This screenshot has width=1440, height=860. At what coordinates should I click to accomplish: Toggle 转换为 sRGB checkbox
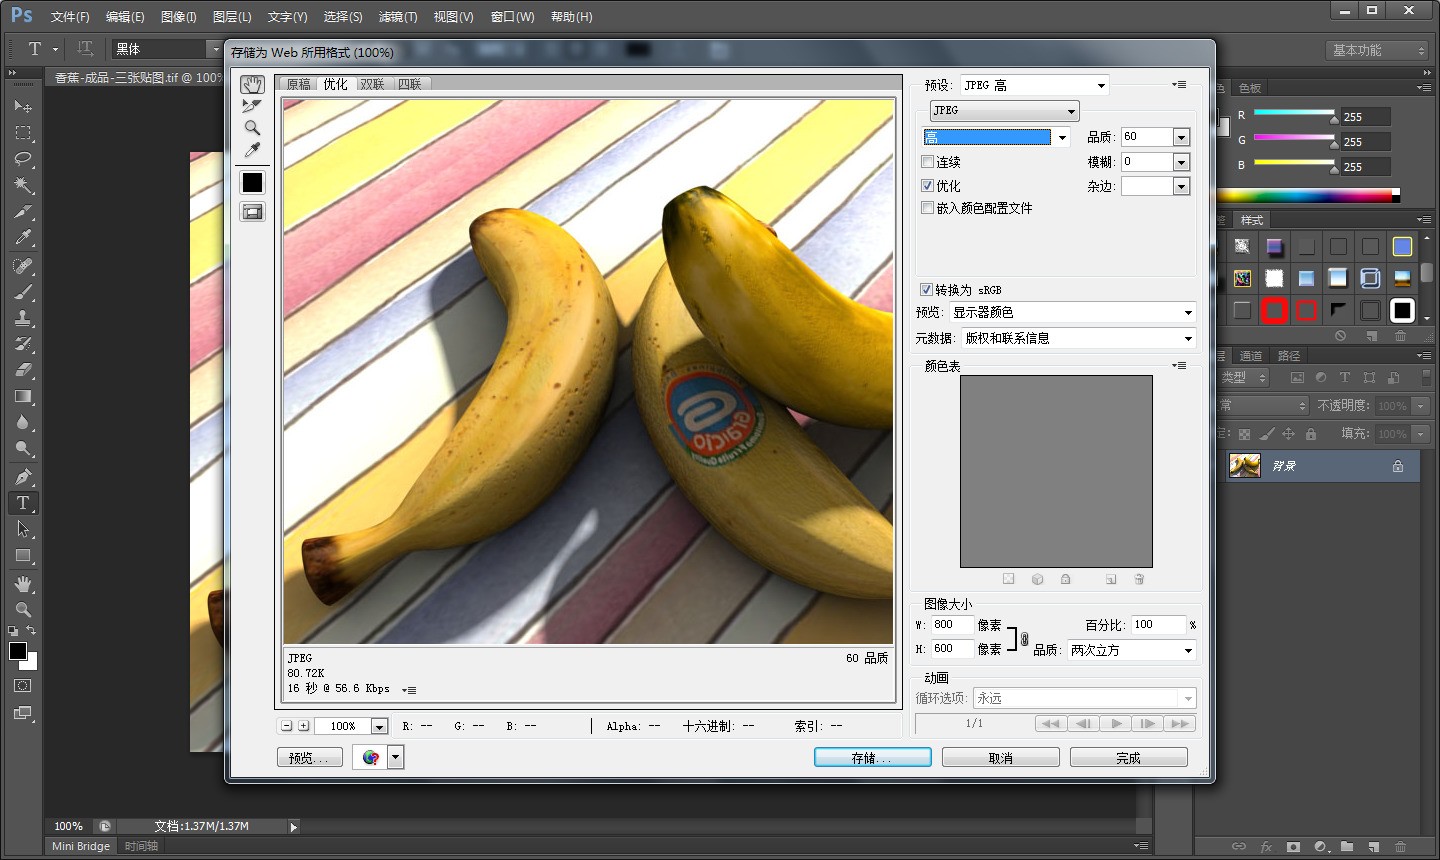point(926,290)
